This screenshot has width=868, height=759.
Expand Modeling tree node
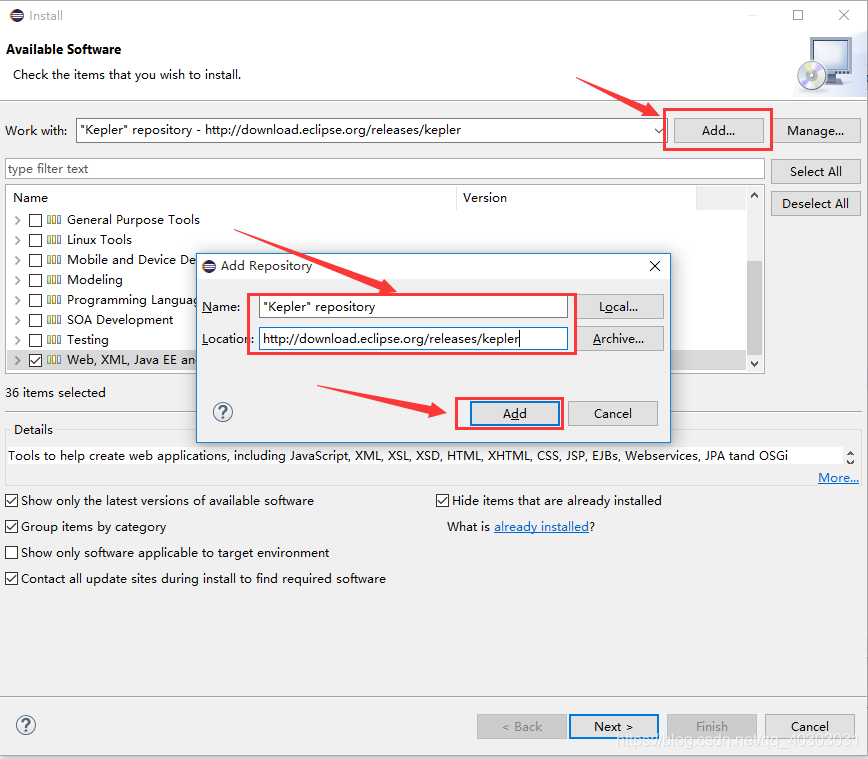pos(18,280)
